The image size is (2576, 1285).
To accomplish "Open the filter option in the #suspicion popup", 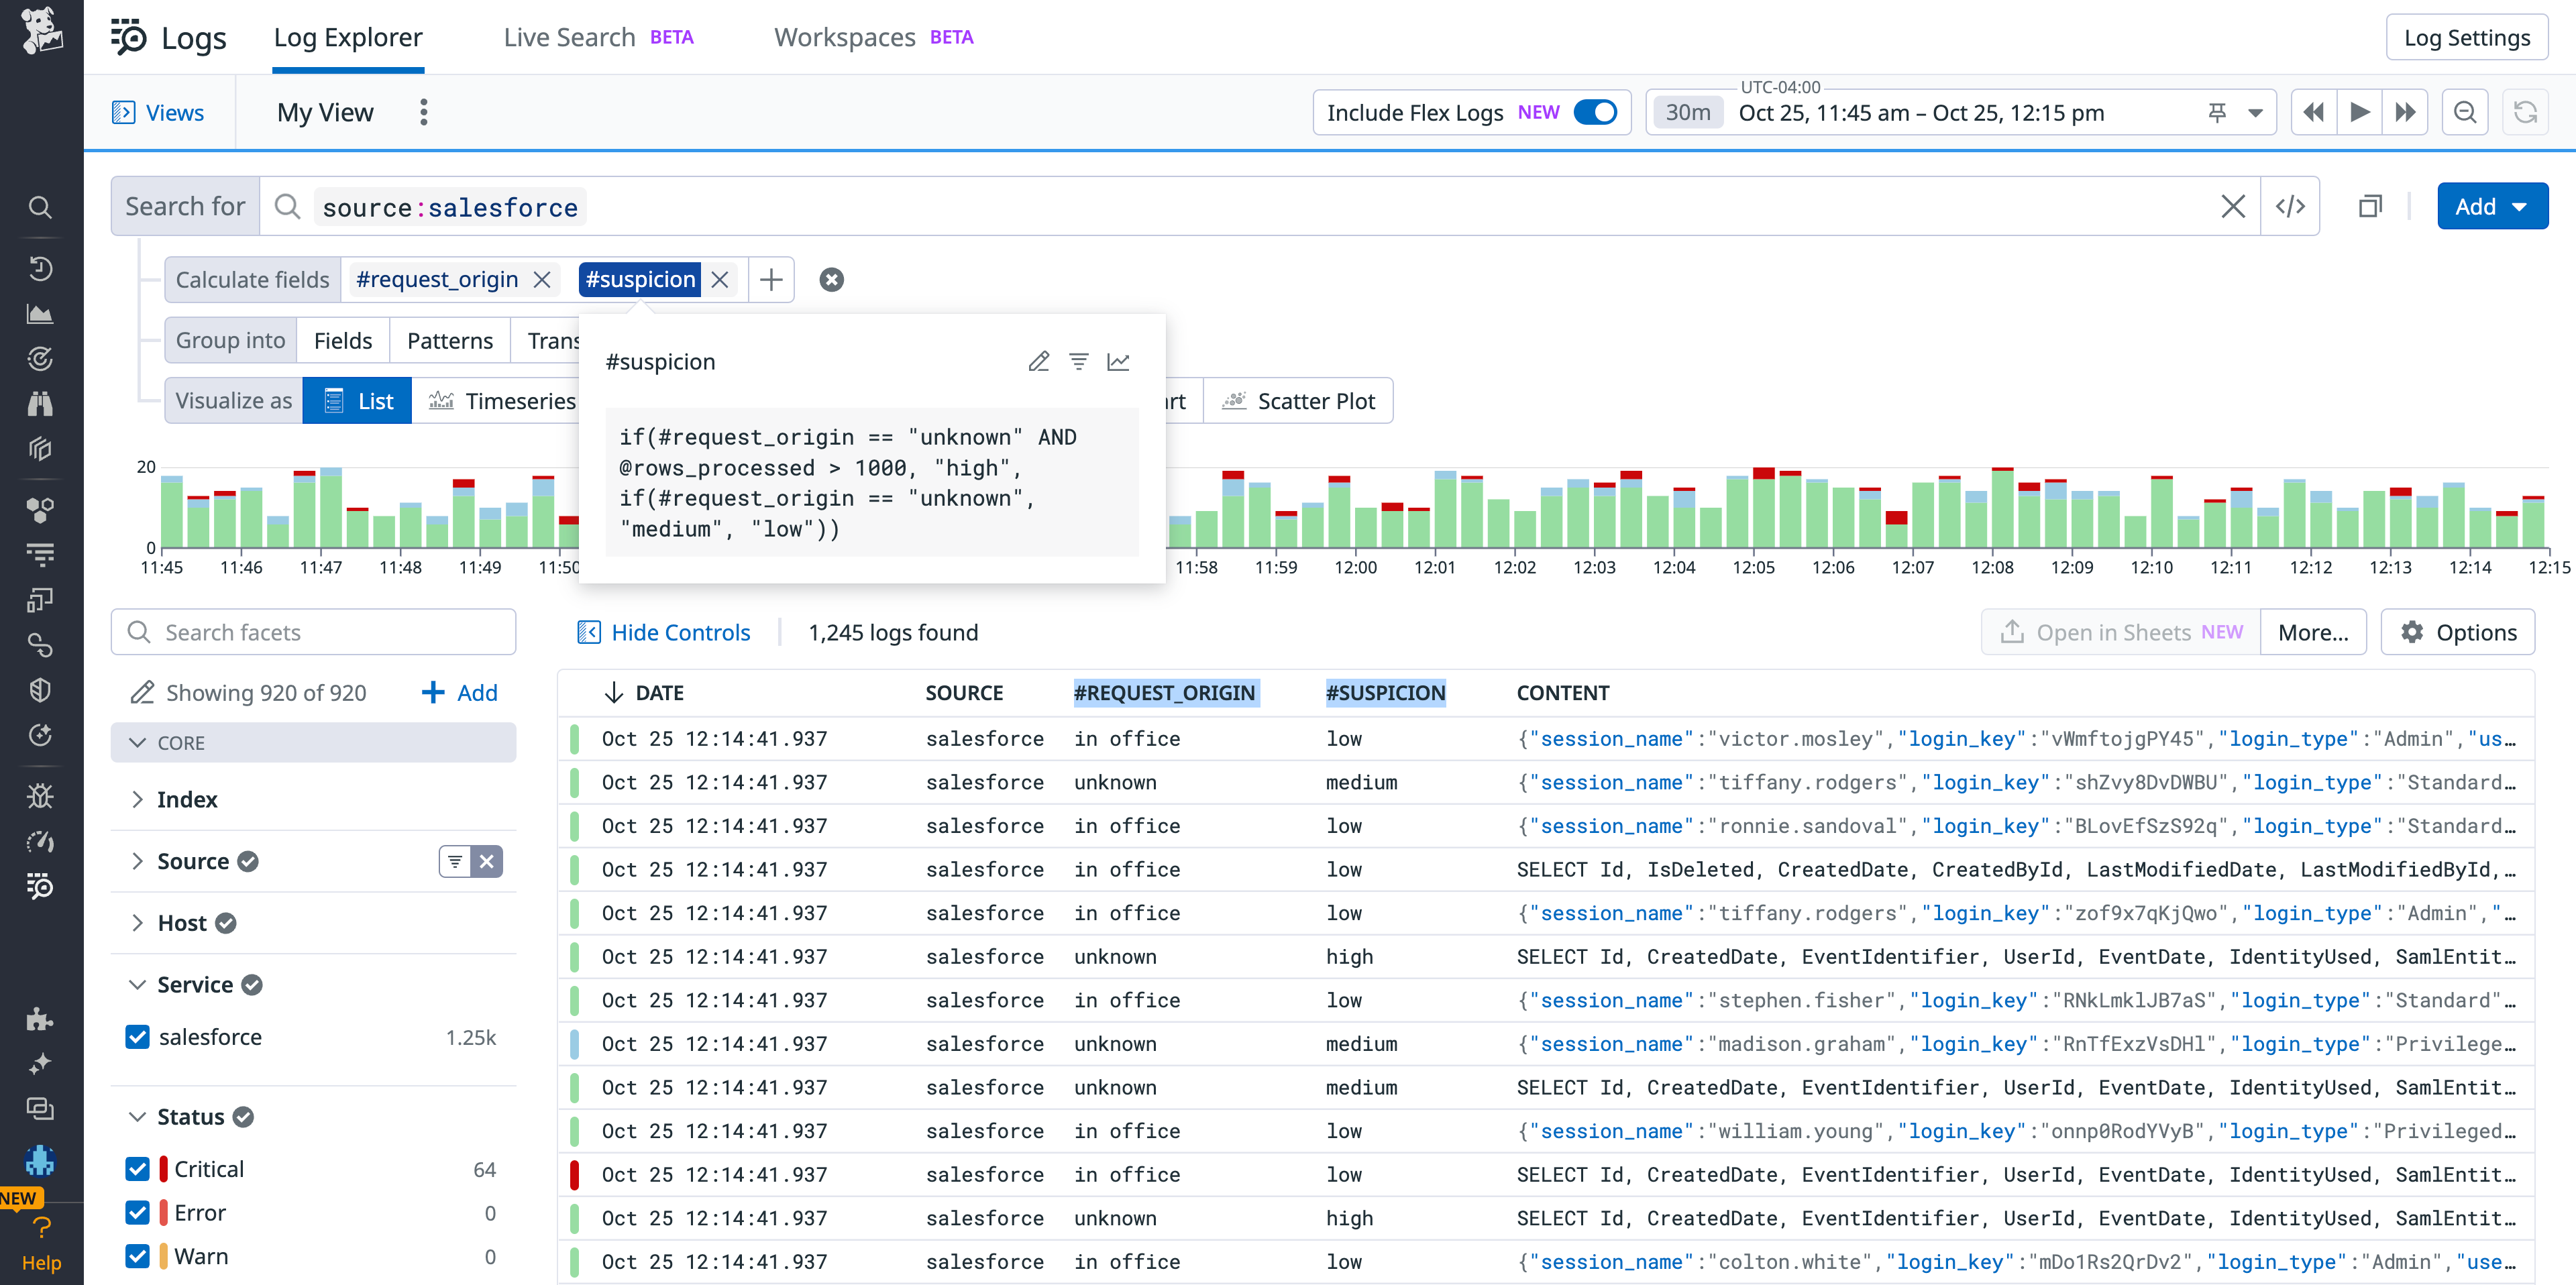I will 1078,361.
